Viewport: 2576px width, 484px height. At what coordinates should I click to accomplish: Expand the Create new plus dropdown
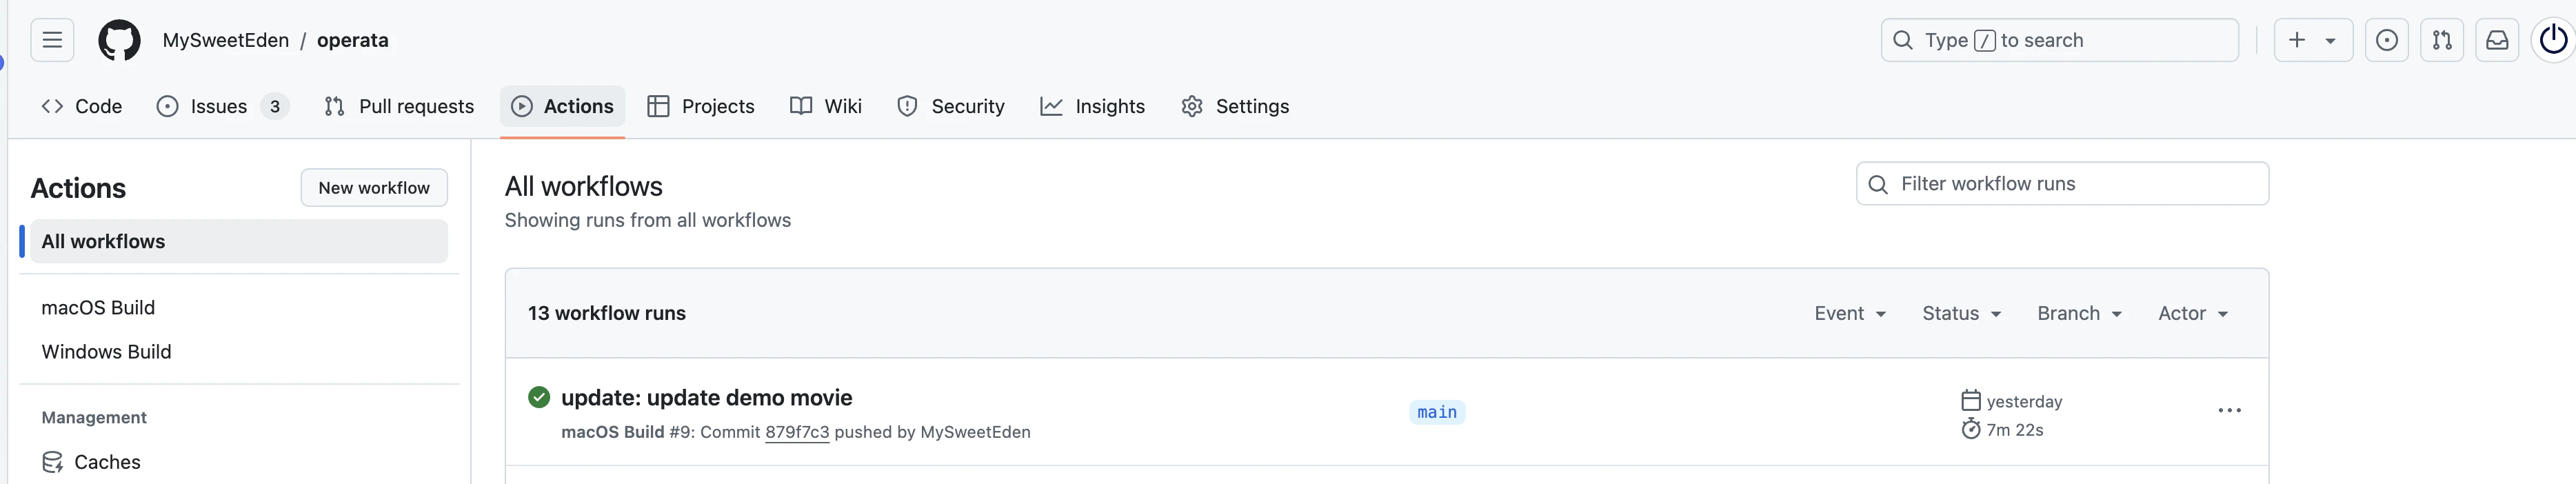click(2312, 40)
